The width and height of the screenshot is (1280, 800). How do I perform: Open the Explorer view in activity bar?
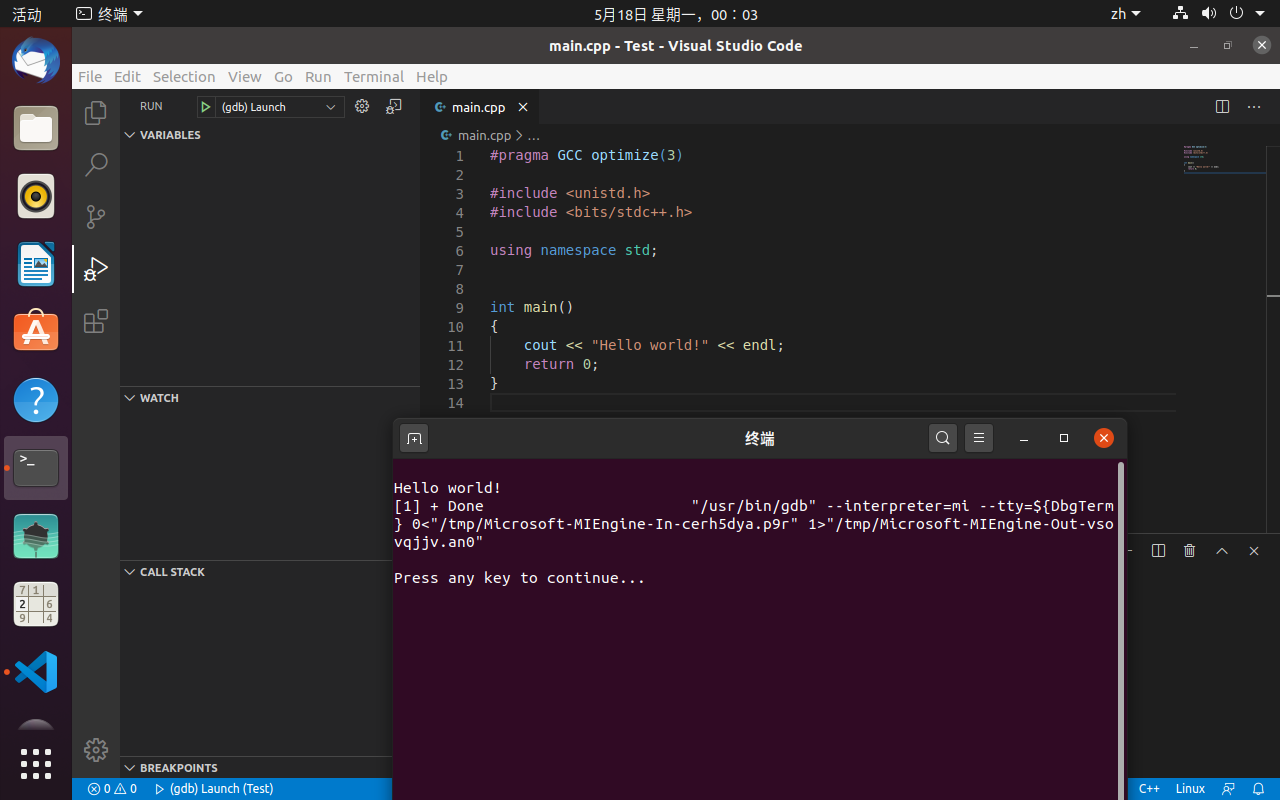[x=96, y=113]
